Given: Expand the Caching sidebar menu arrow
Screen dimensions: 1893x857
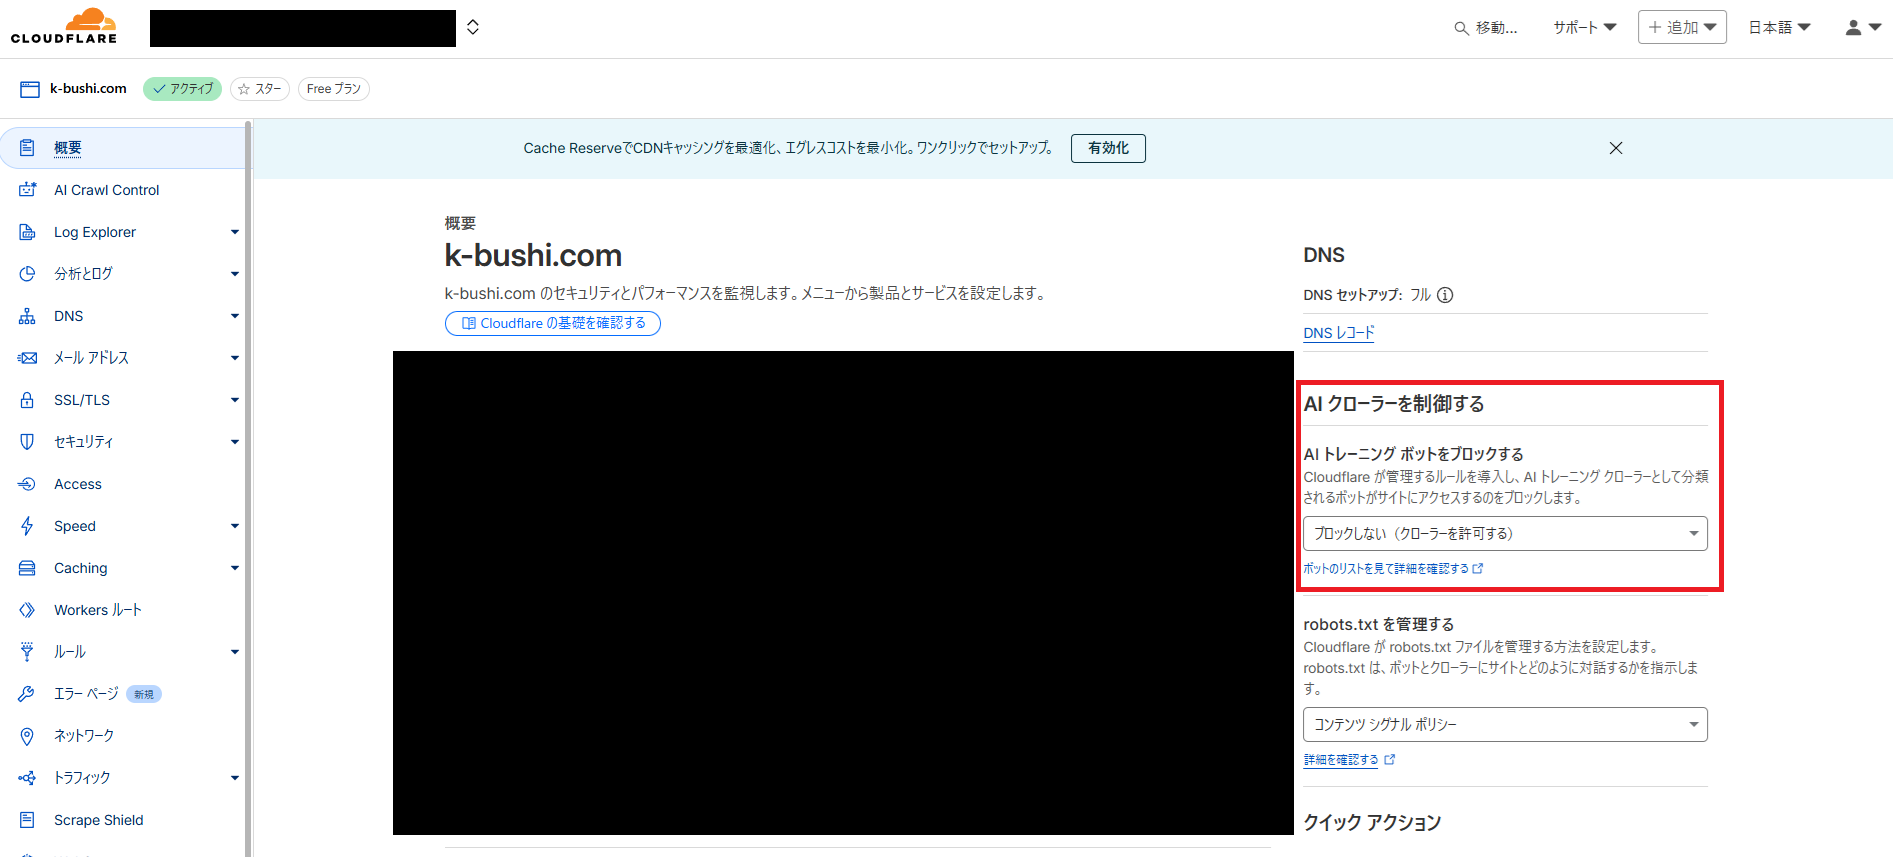Looking at the screenshot, I should (x=235, y=568).
